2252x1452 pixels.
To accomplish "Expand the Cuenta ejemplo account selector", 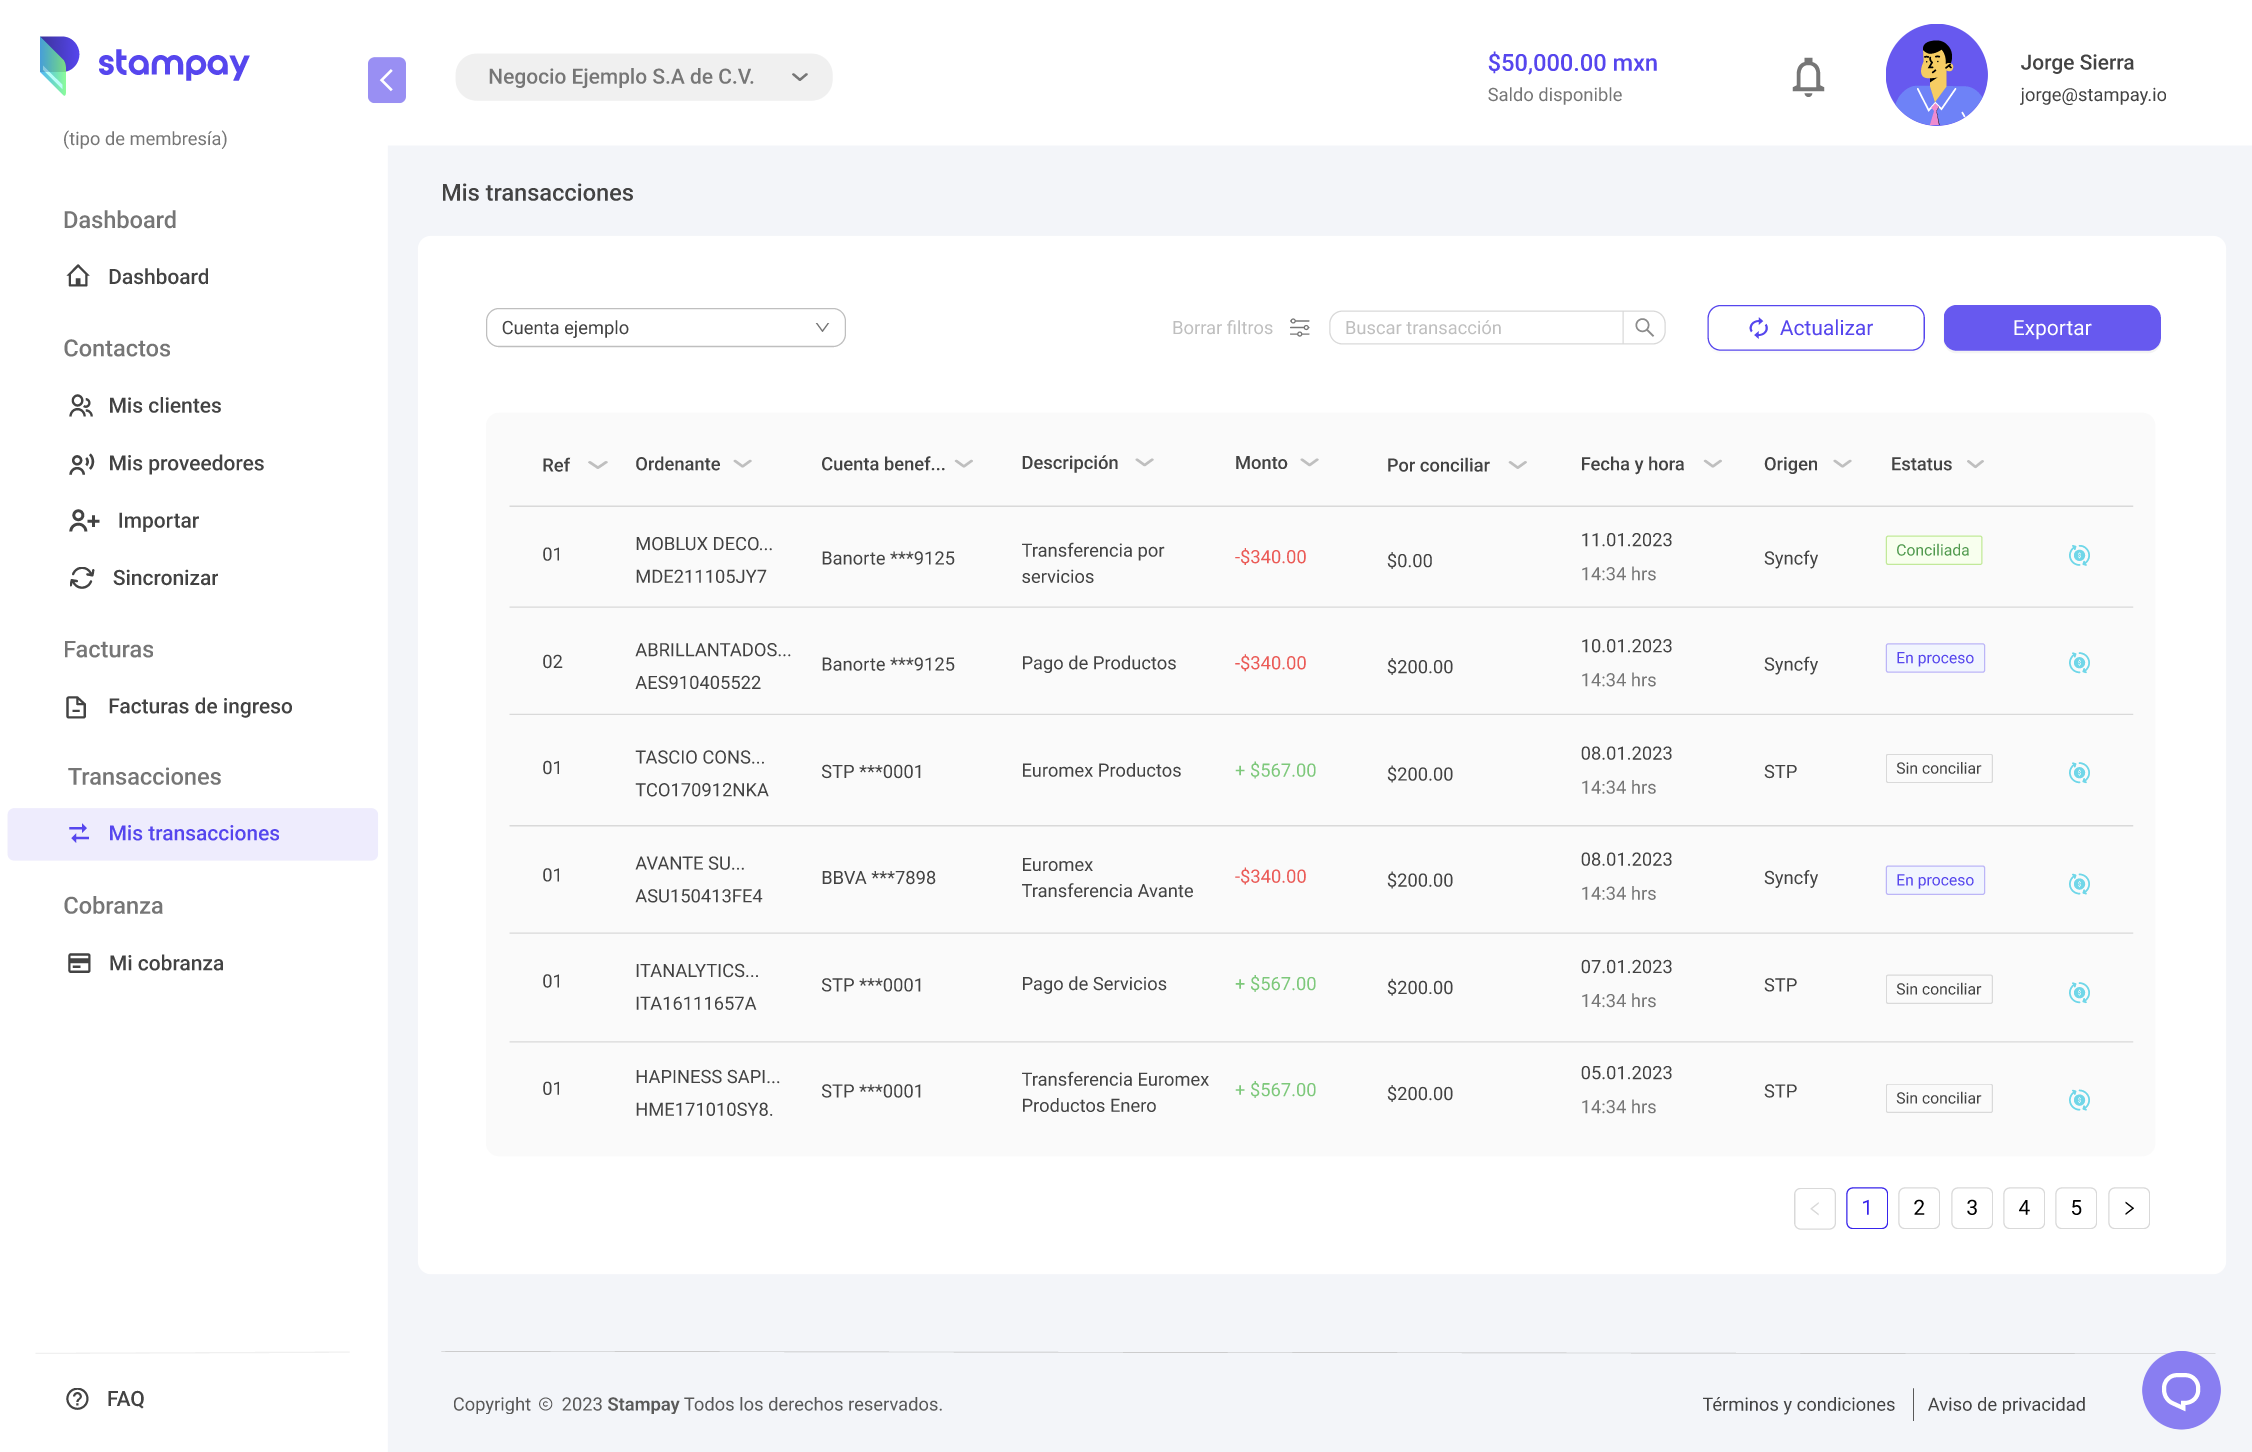I will click(x=665, y=328).
